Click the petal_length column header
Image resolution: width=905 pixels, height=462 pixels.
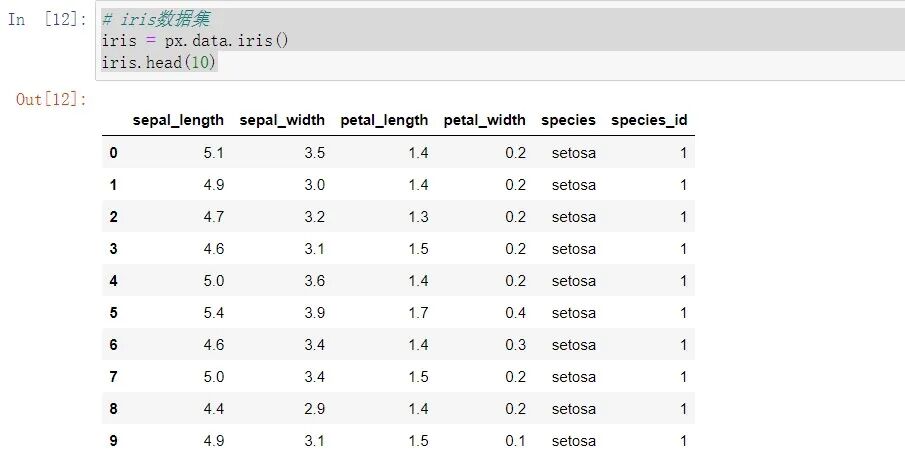pyautogui.click(x=384, y=120)
